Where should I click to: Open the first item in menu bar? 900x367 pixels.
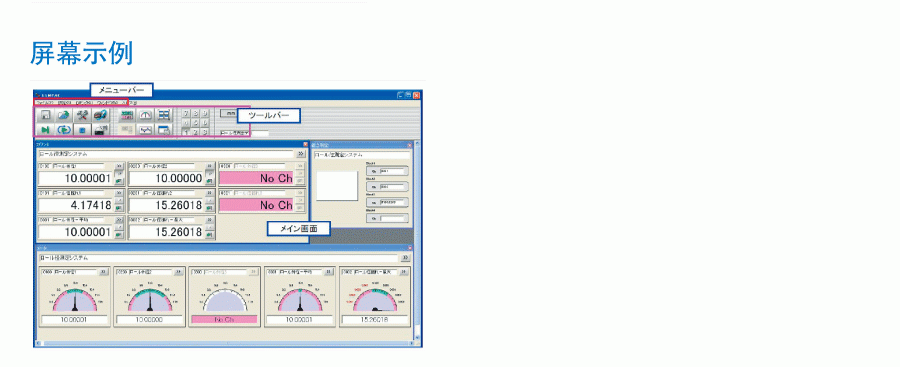(x=44, y=102)
